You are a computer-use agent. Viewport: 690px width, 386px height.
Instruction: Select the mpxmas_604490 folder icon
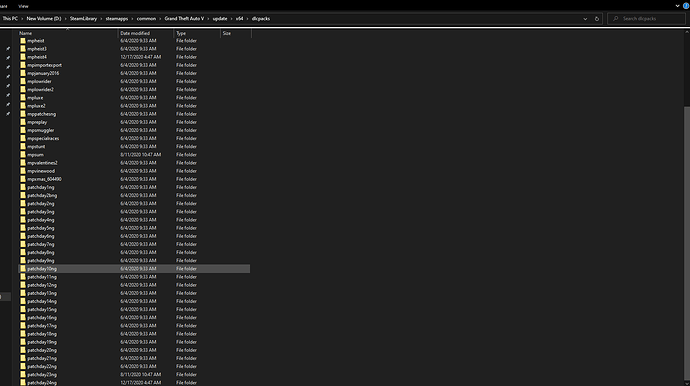point(23,179)
